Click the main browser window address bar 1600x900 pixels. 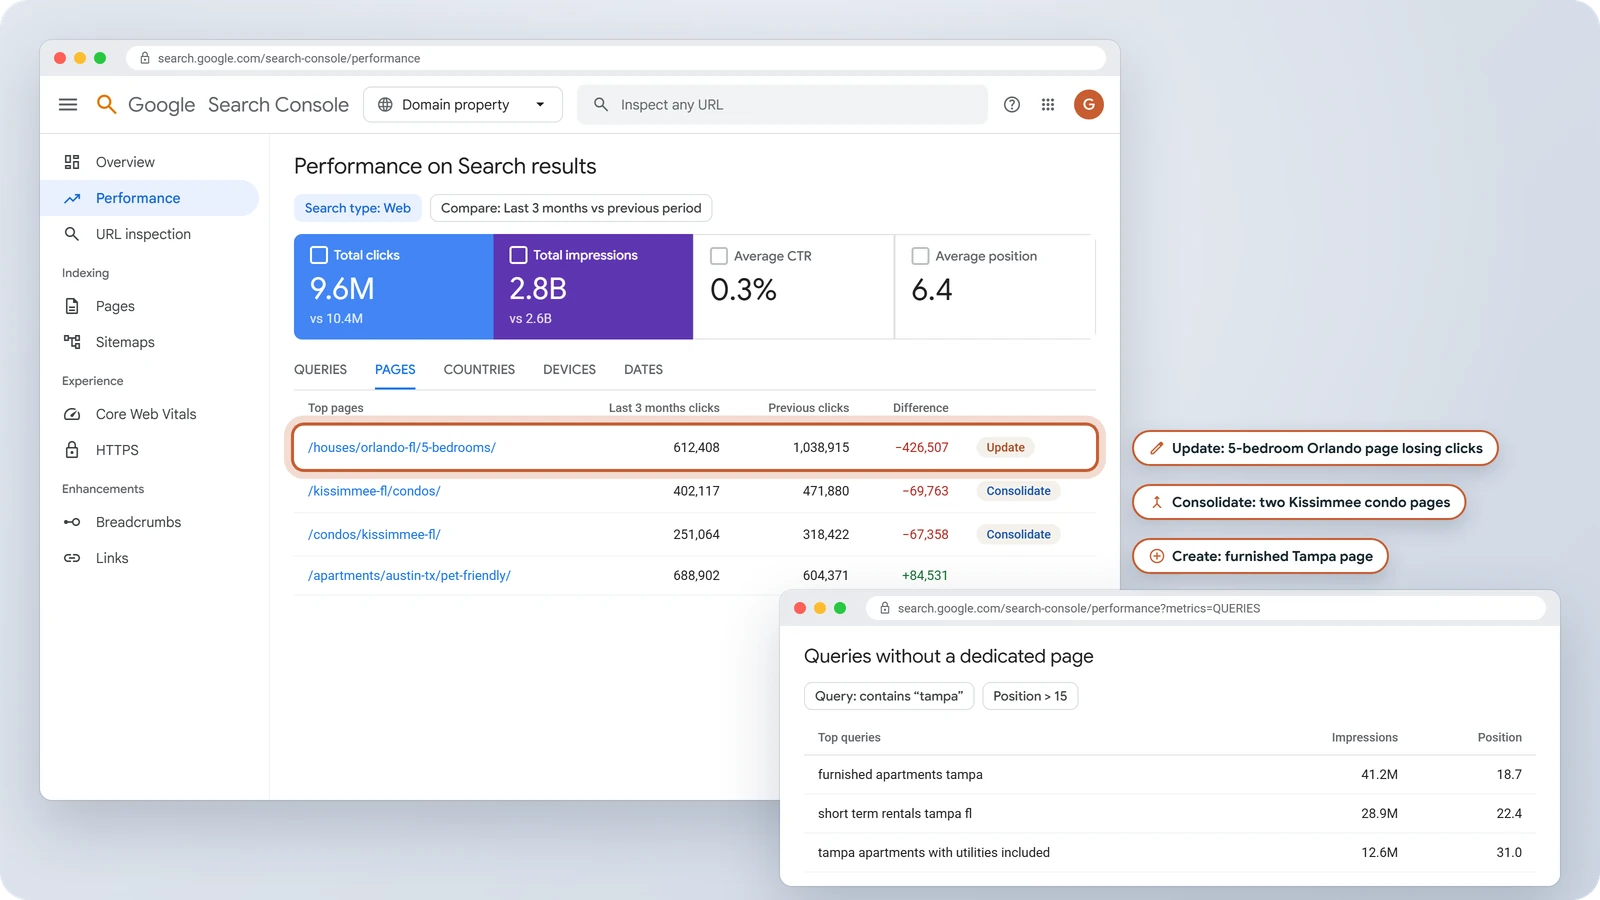click(616, 58)
